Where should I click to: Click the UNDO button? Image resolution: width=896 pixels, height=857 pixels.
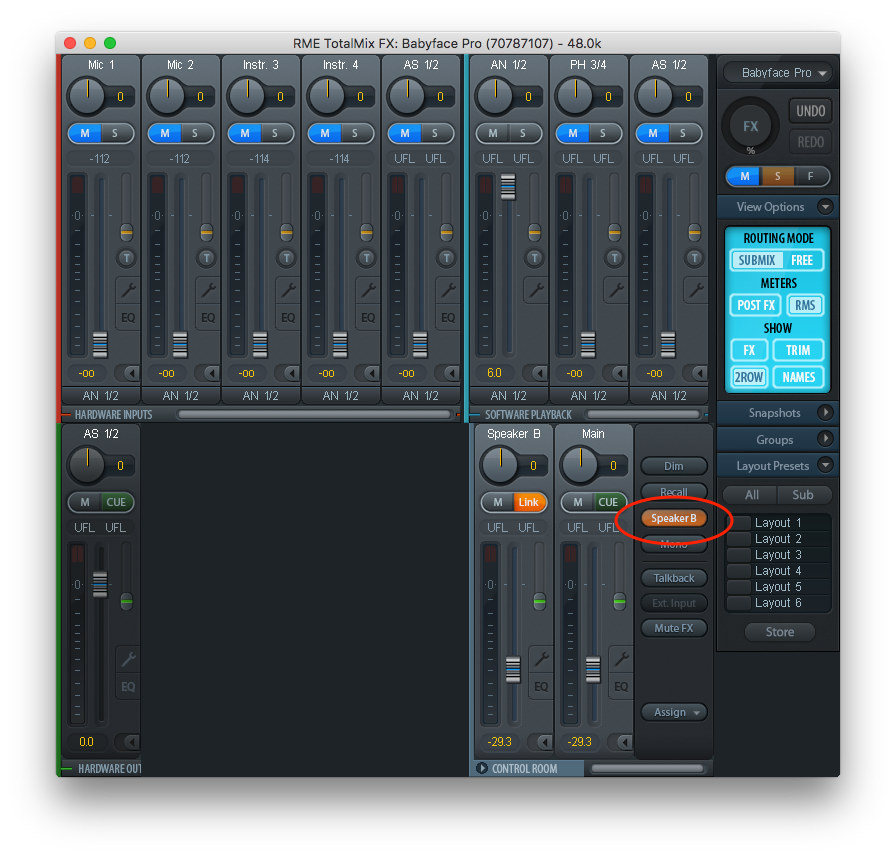tap(810, 111)
